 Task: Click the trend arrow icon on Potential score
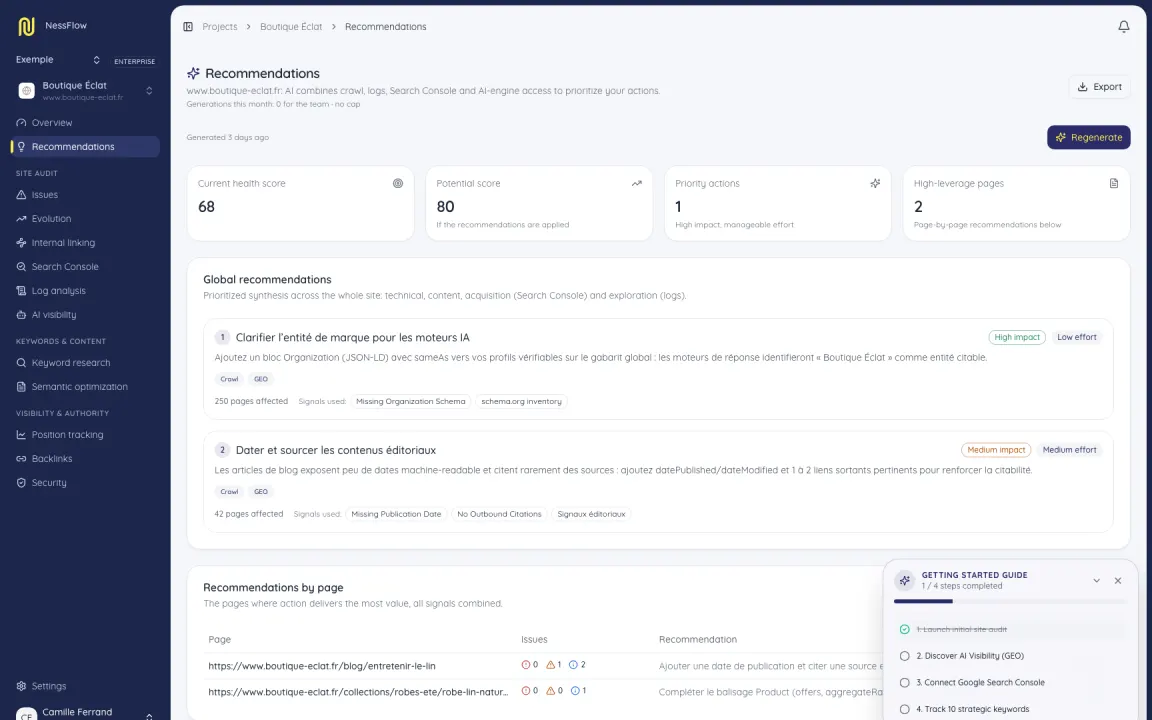[x=636, y=184]
